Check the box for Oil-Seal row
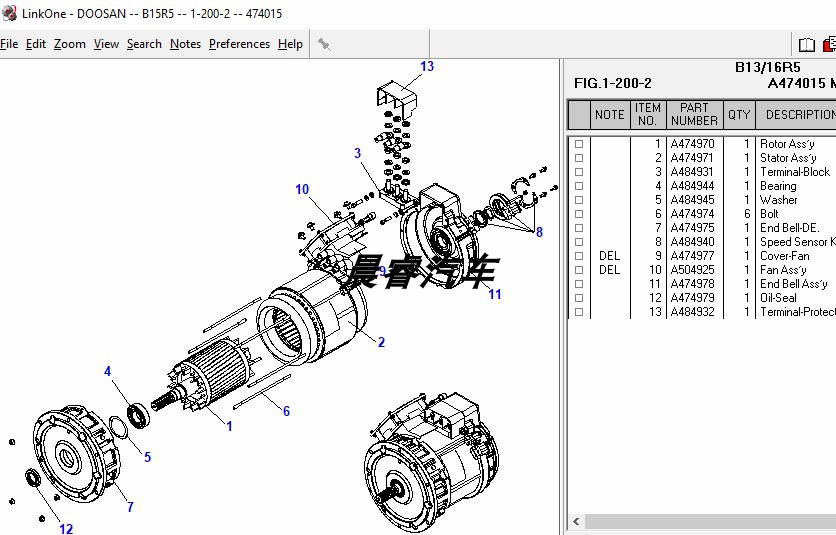Image resolution: width=836 pixels, height=535 pixels. click(579, 298)
